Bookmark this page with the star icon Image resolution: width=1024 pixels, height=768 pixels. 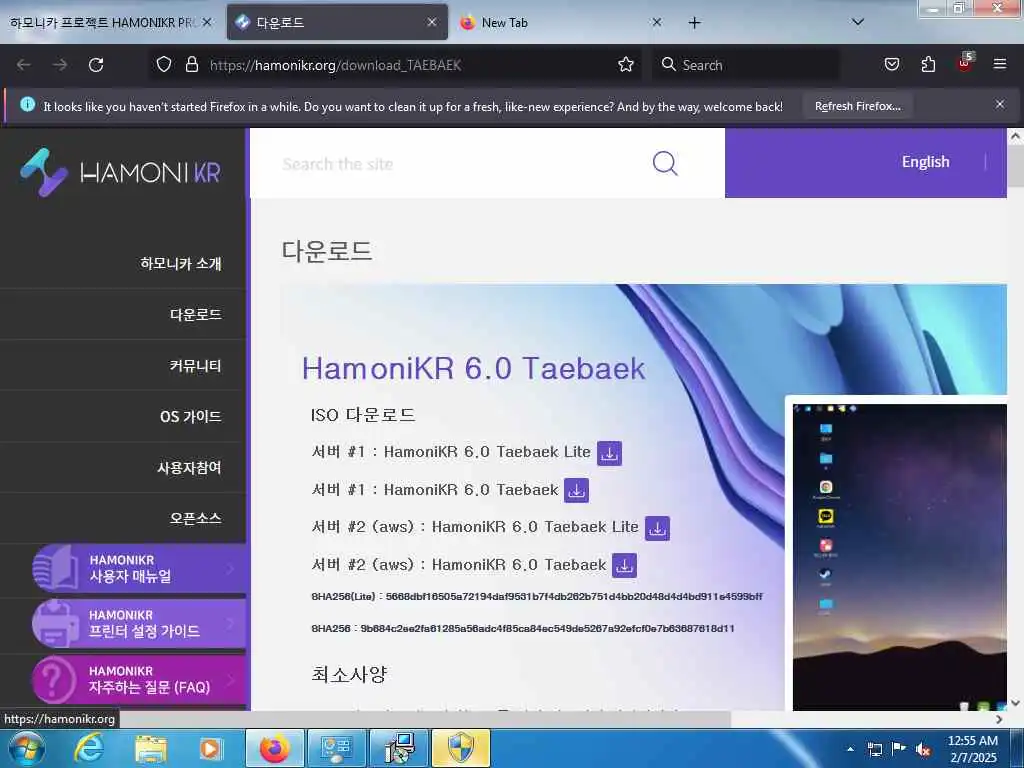click(x=626, y=65)
